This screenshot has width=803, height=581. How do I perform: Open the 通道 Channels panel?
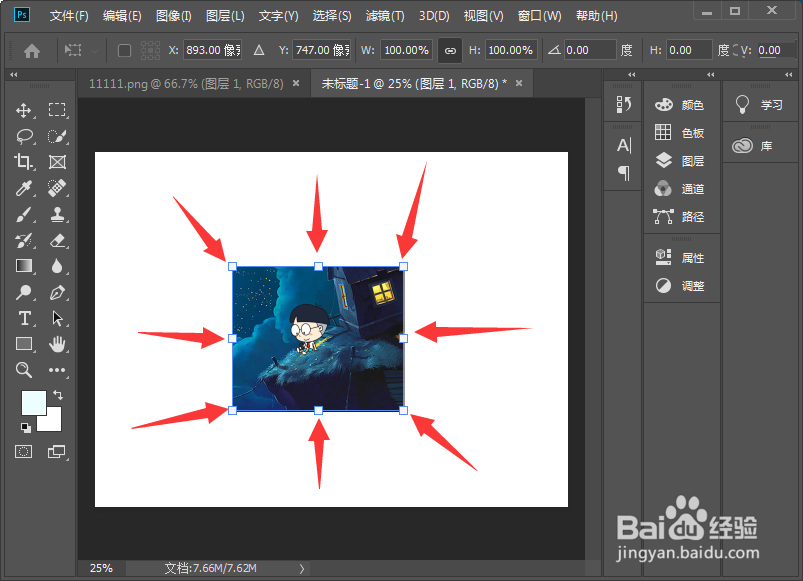(681, 189)
